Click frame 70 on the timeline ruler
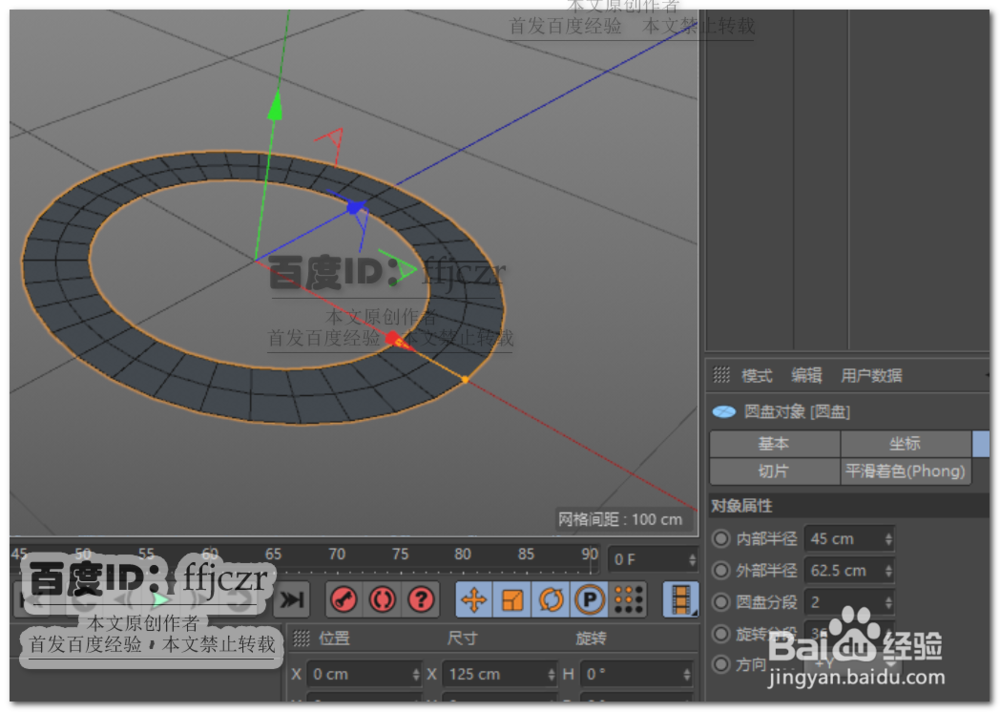This screenshot has width=1000, height=712. pyautogui.click(x=336, y=554)
